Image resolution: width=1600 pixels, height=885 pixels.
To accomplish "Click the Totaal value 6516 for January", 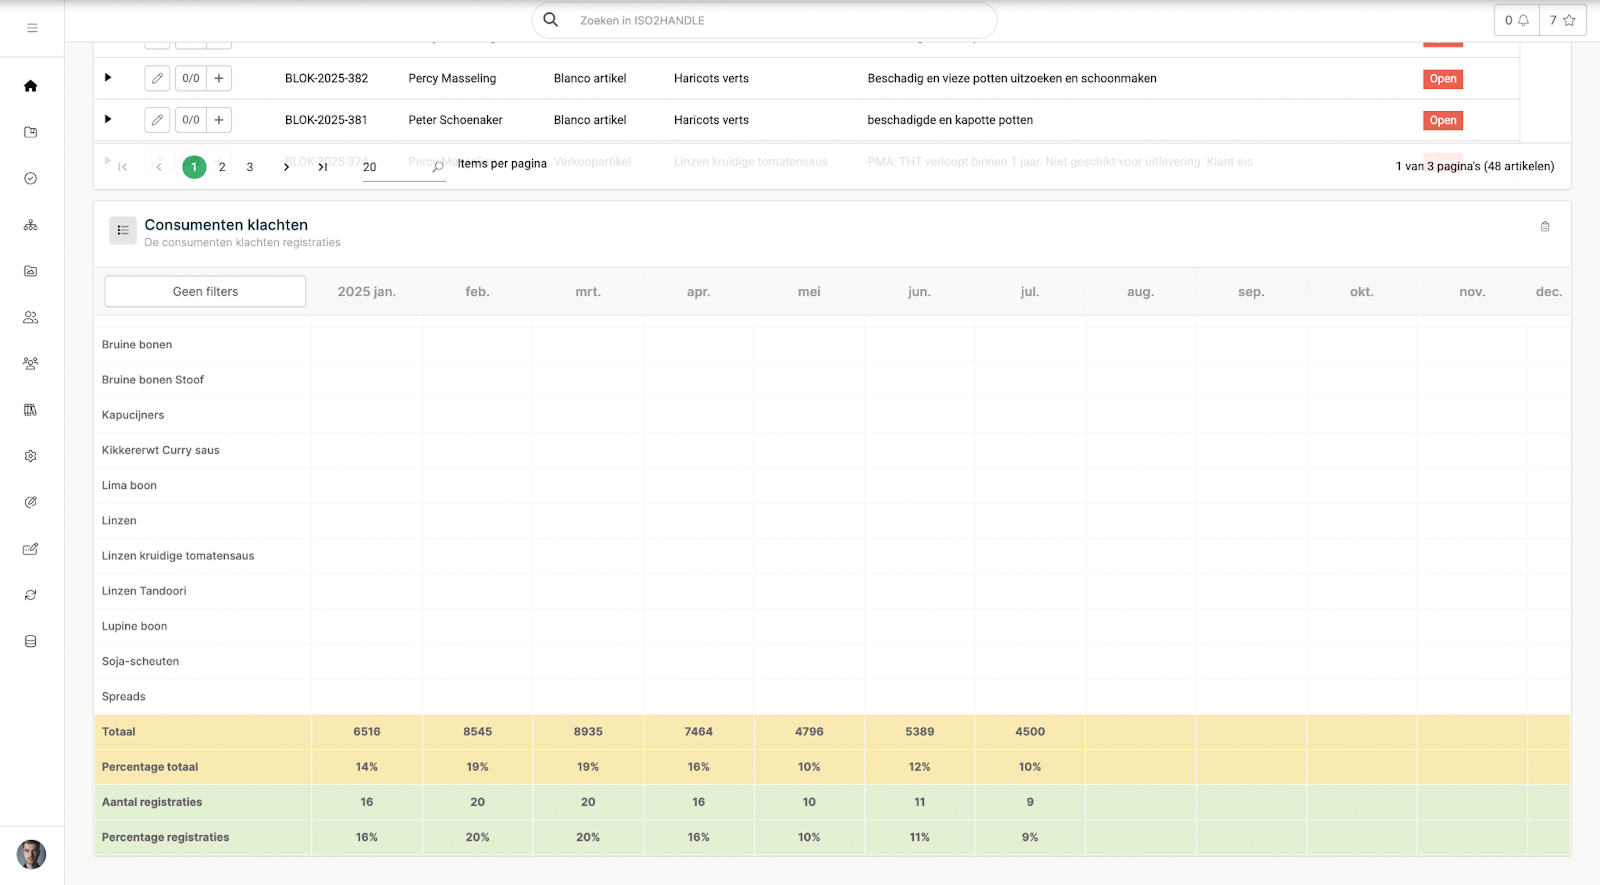I will pyautogui.click(x=367, y=732).
